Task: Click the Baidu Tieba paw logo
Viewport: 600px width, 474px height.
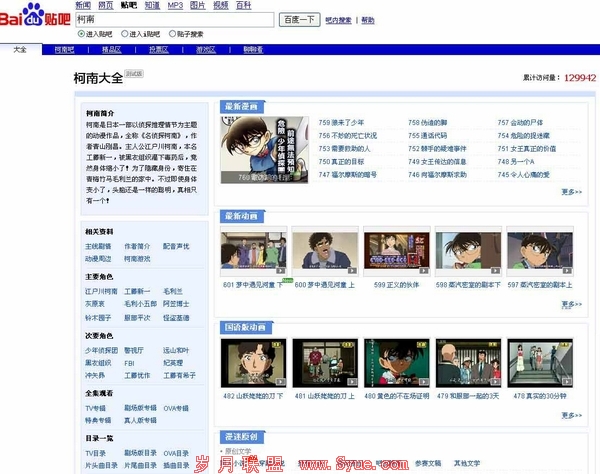Action: pyautogui.click(x=35, y=15)
